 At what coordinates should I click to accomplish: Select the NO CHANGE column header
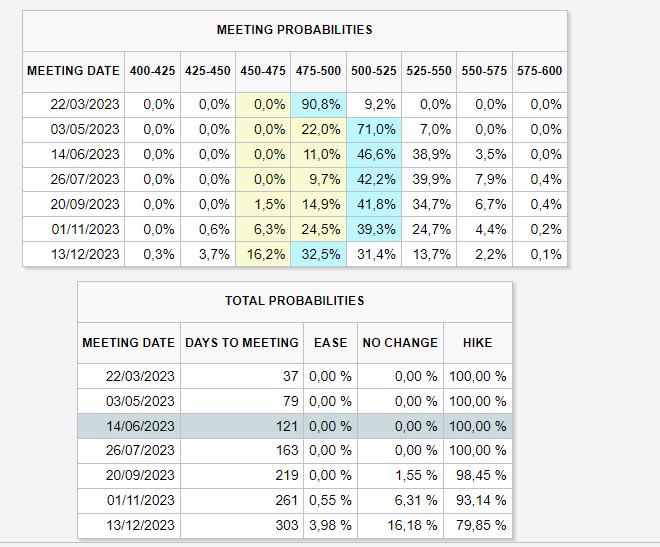[x=400, y=343]
